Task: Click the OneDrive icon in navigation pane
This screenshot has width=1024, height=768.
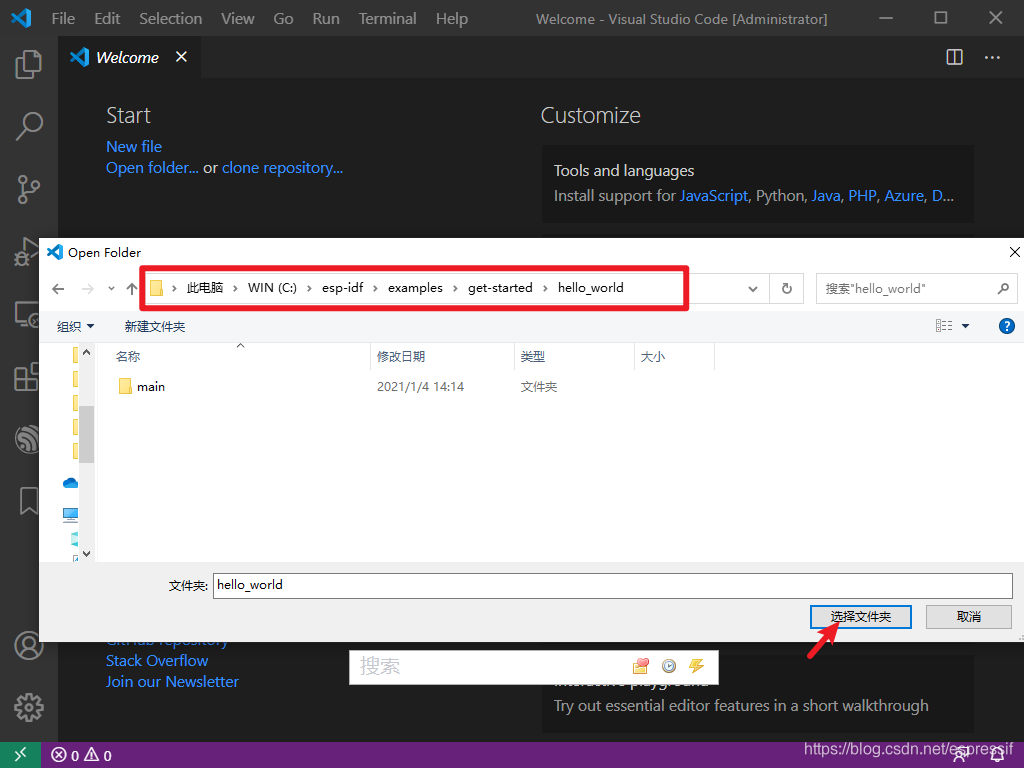Action: click(71, 483)
